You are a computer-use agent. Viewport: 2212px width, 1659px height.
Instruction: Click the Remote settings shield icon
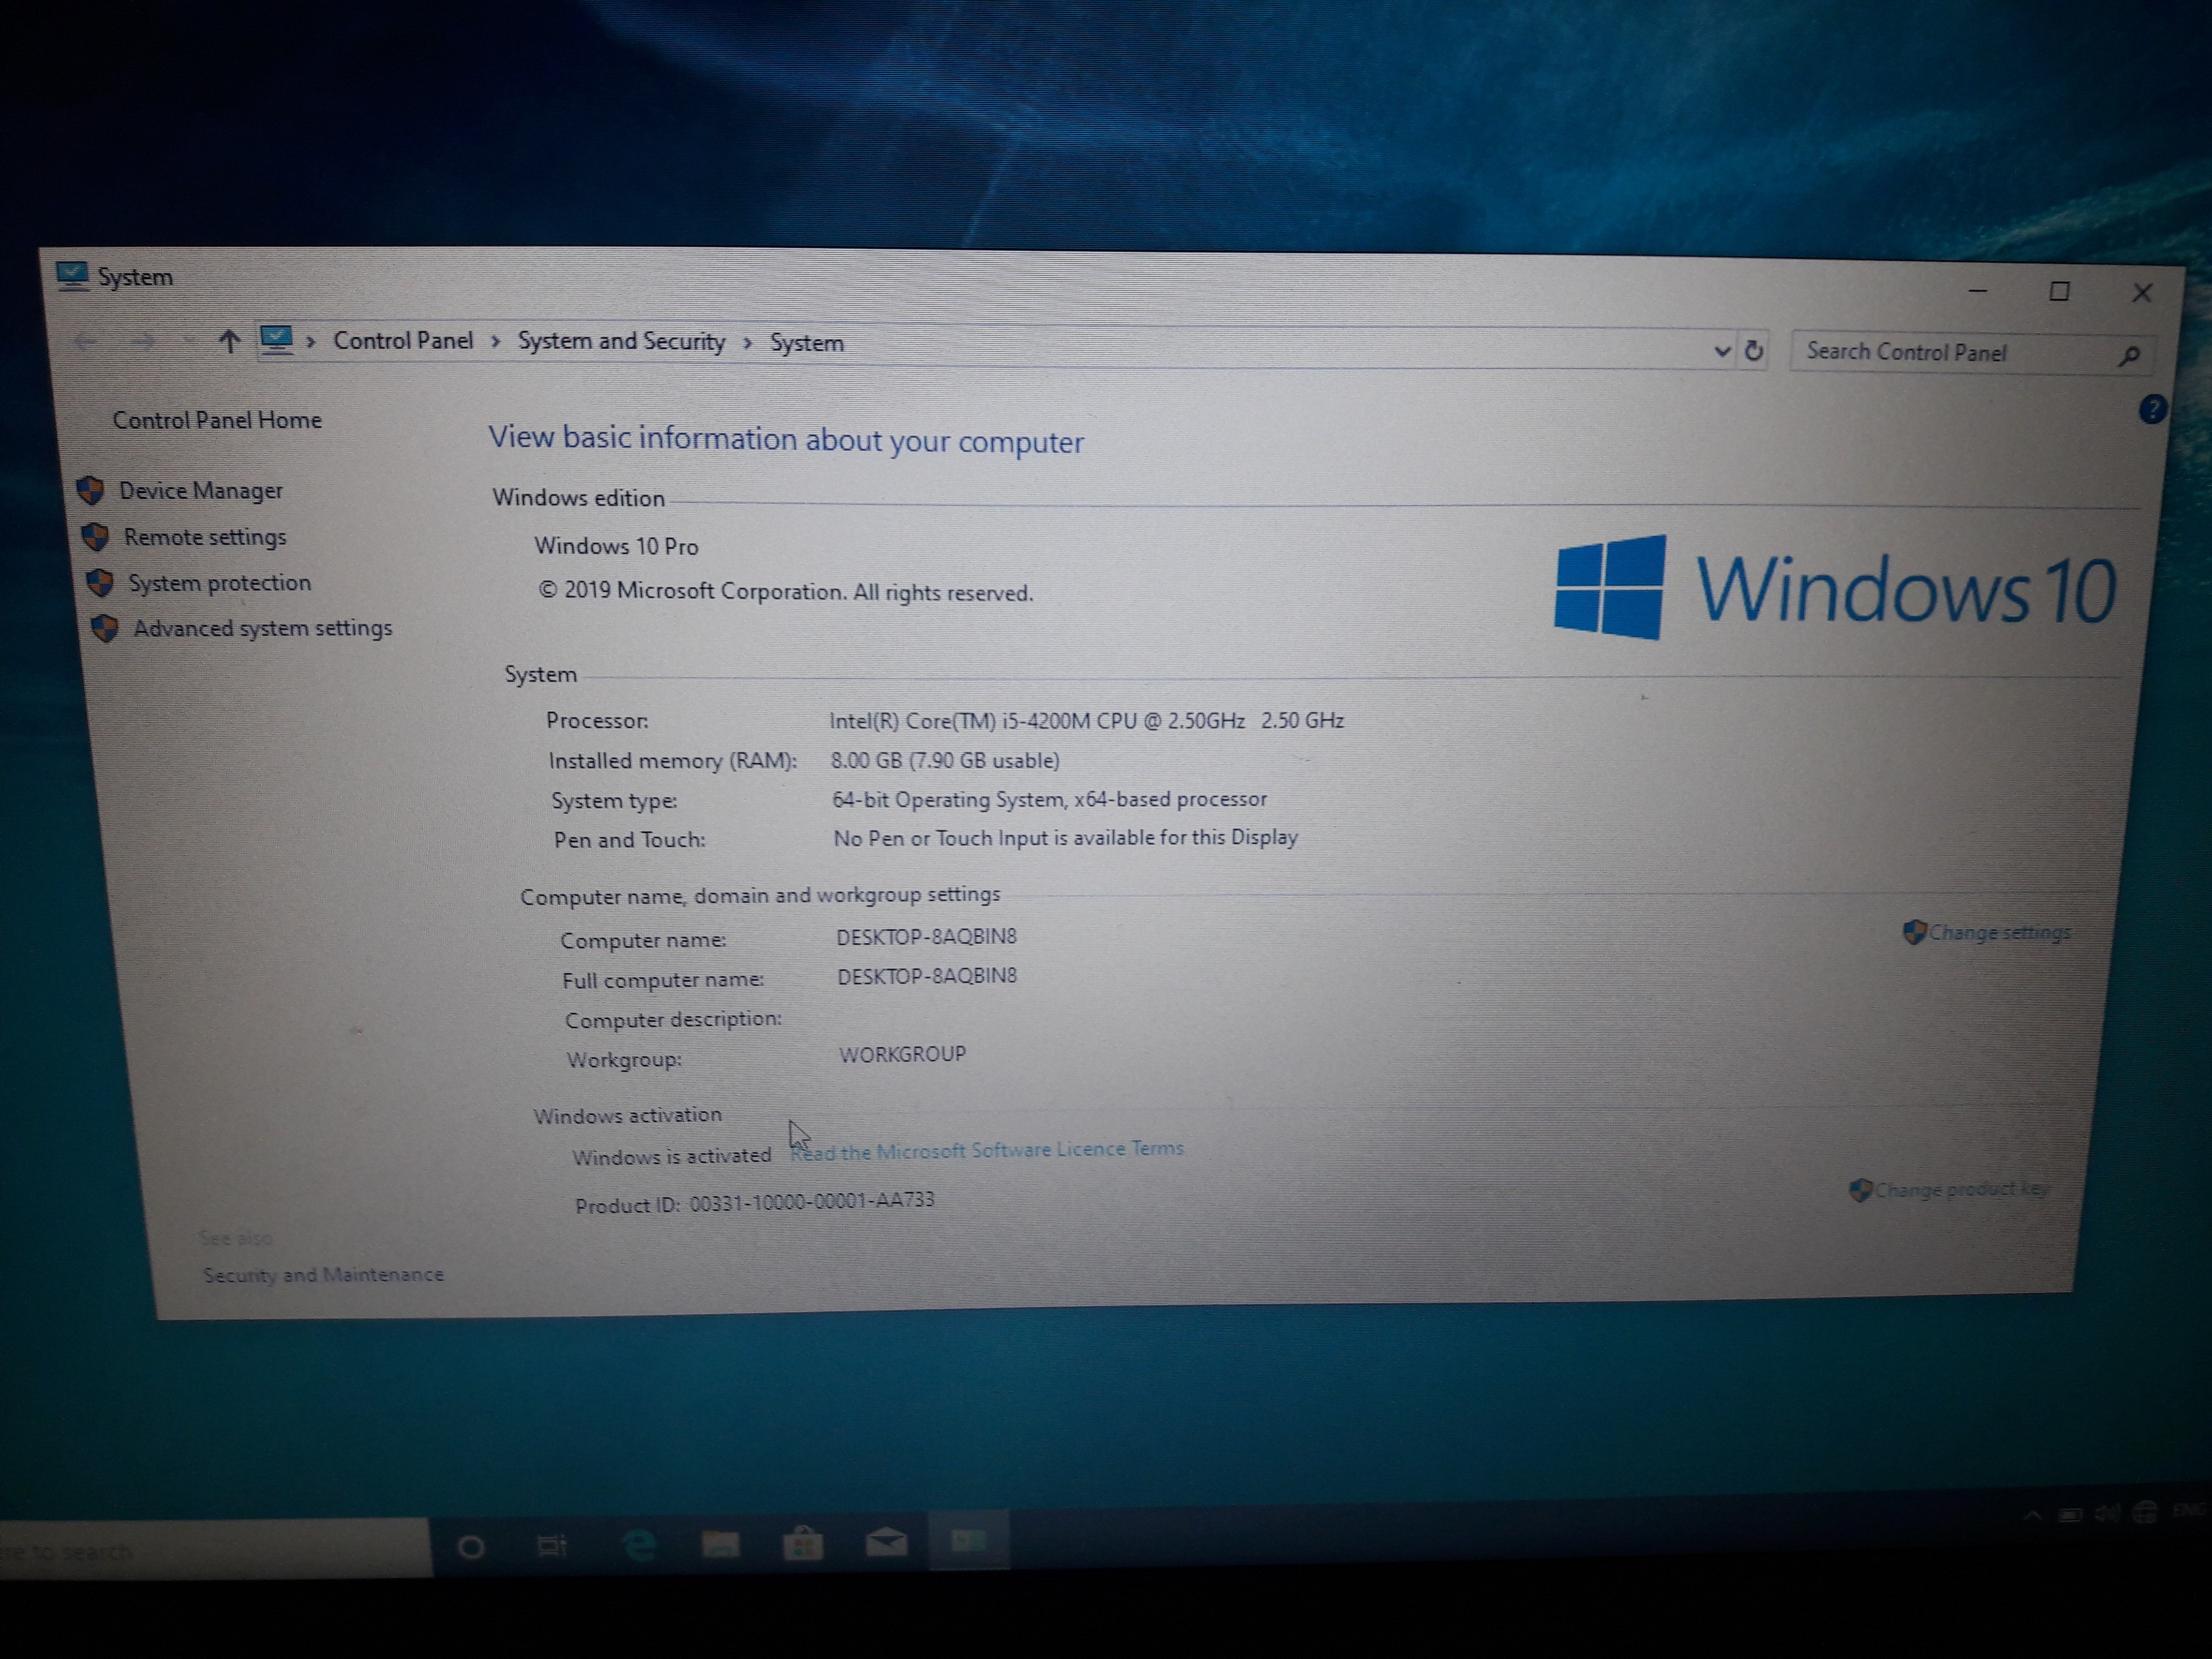[96, 537]
